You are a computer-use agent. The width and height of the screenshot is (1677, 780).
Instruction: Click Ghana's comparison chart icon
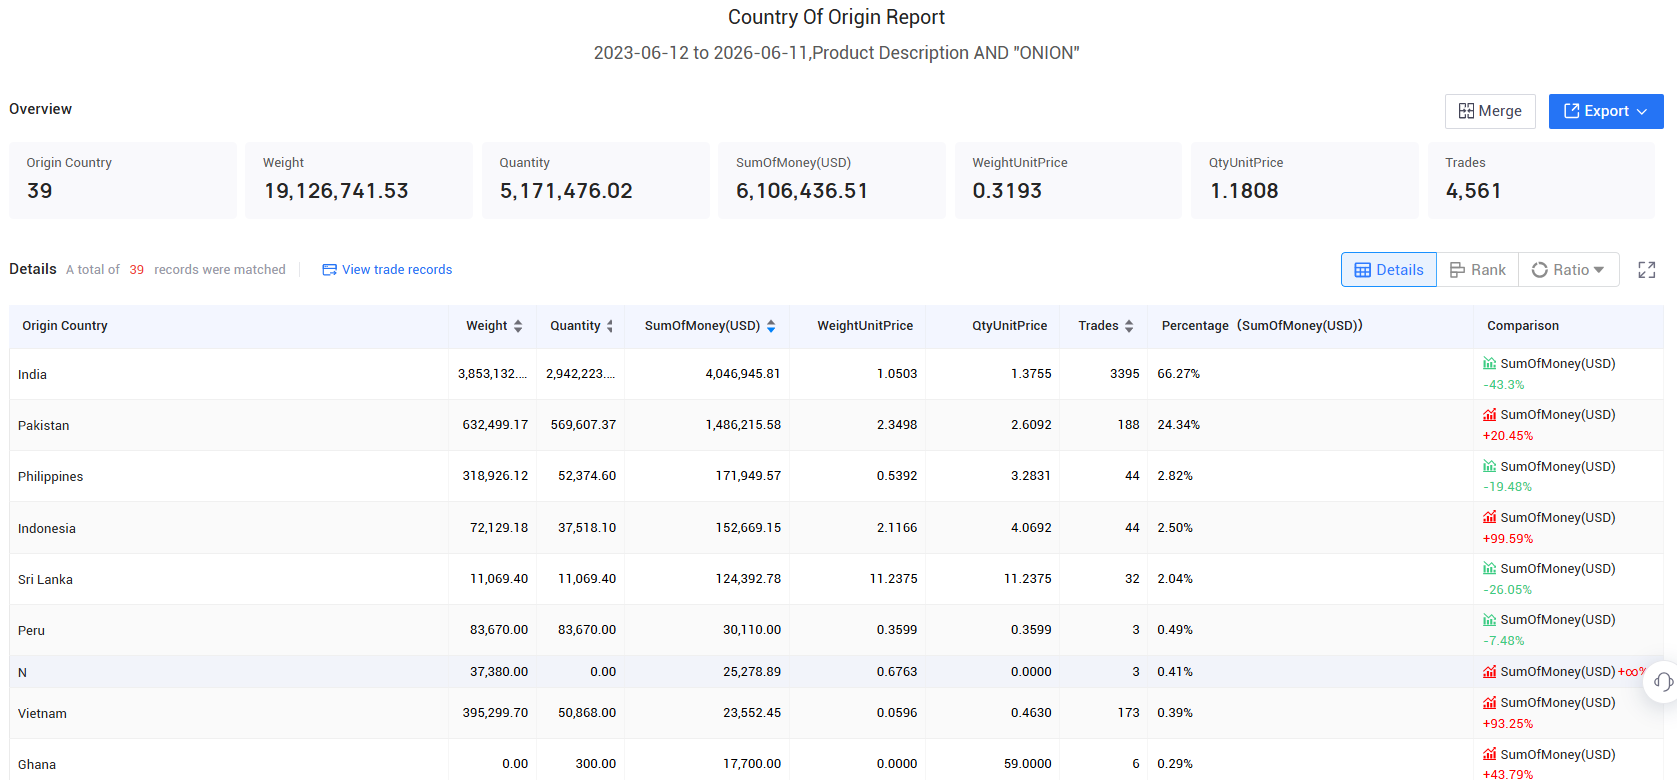[x=1489, y=755]
